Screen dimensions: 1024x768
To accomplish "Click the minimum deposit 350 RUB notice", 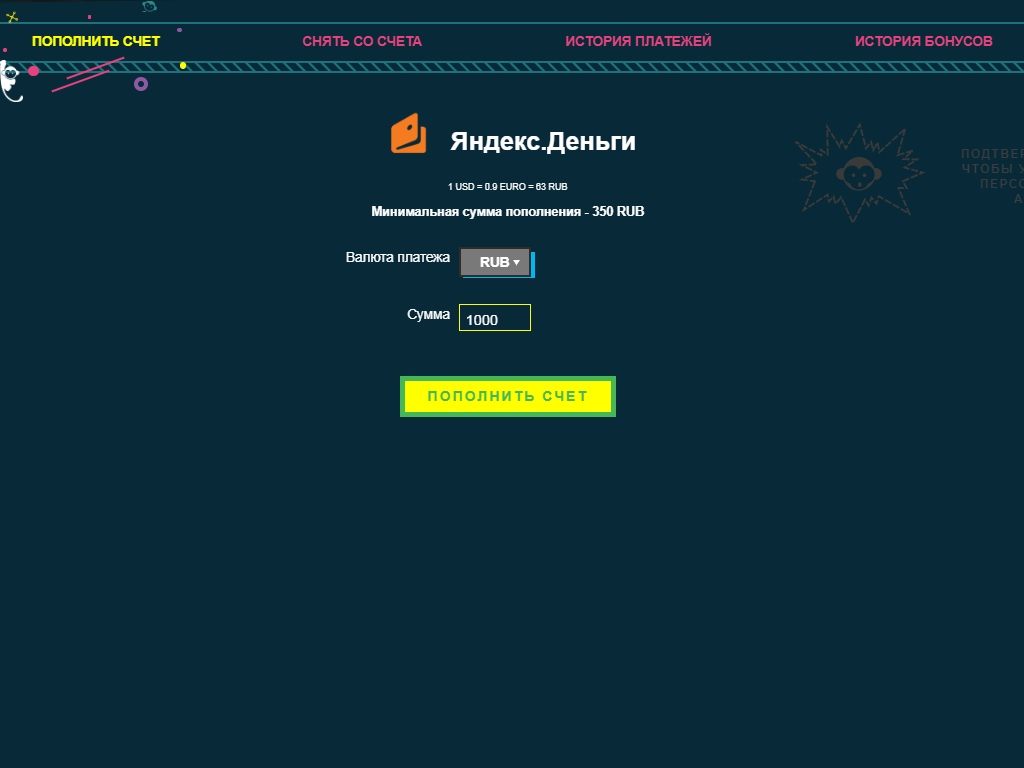I will click(507, 212).
